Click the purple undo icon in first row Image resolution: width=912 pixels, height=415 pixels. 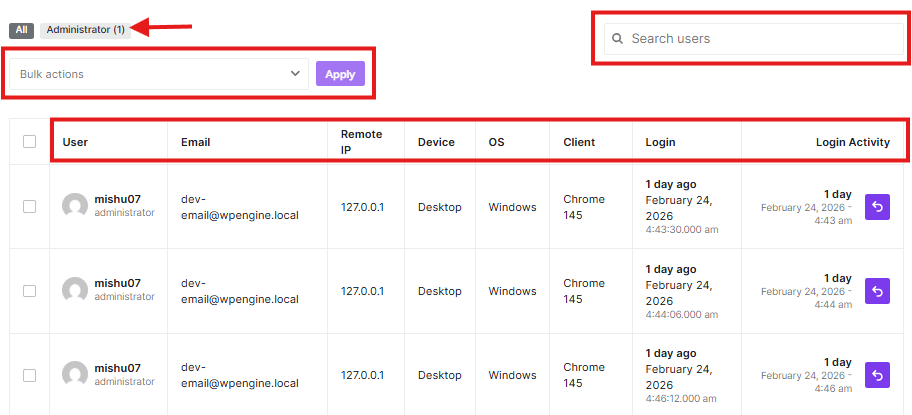click(x=877, y=207)
